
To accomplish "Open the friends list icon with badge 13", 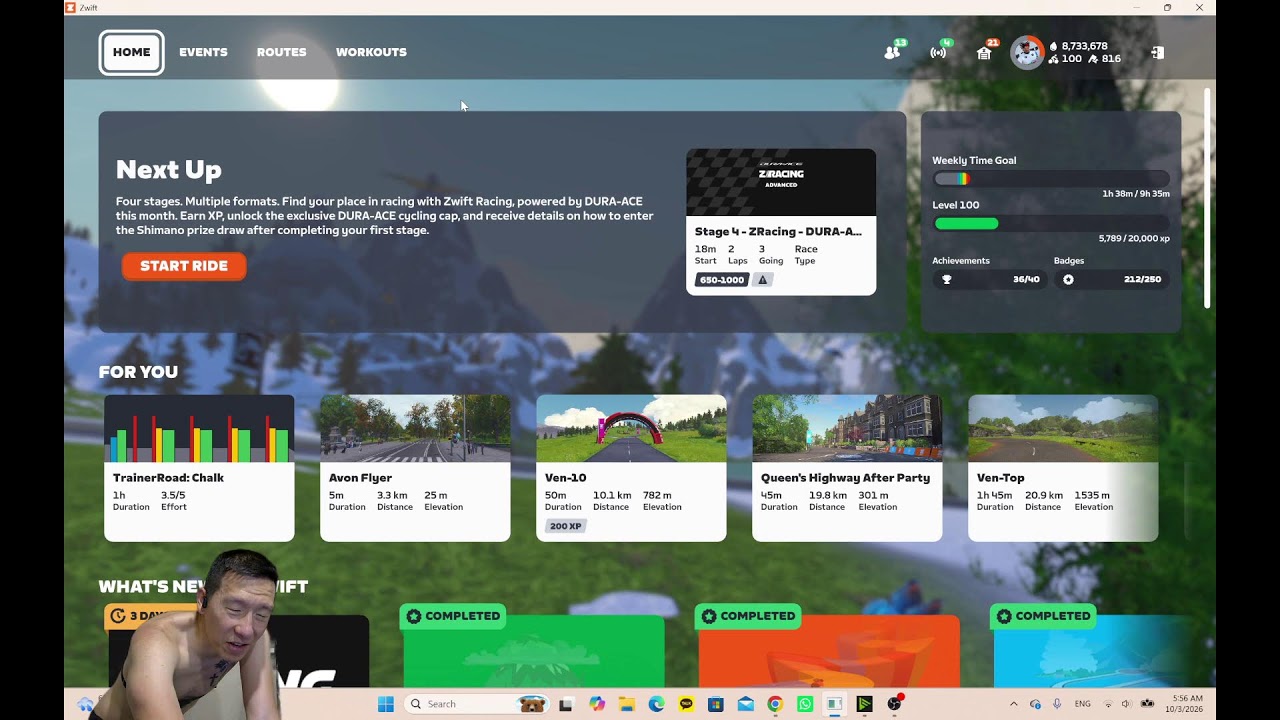I will click(x=892, y=52).
